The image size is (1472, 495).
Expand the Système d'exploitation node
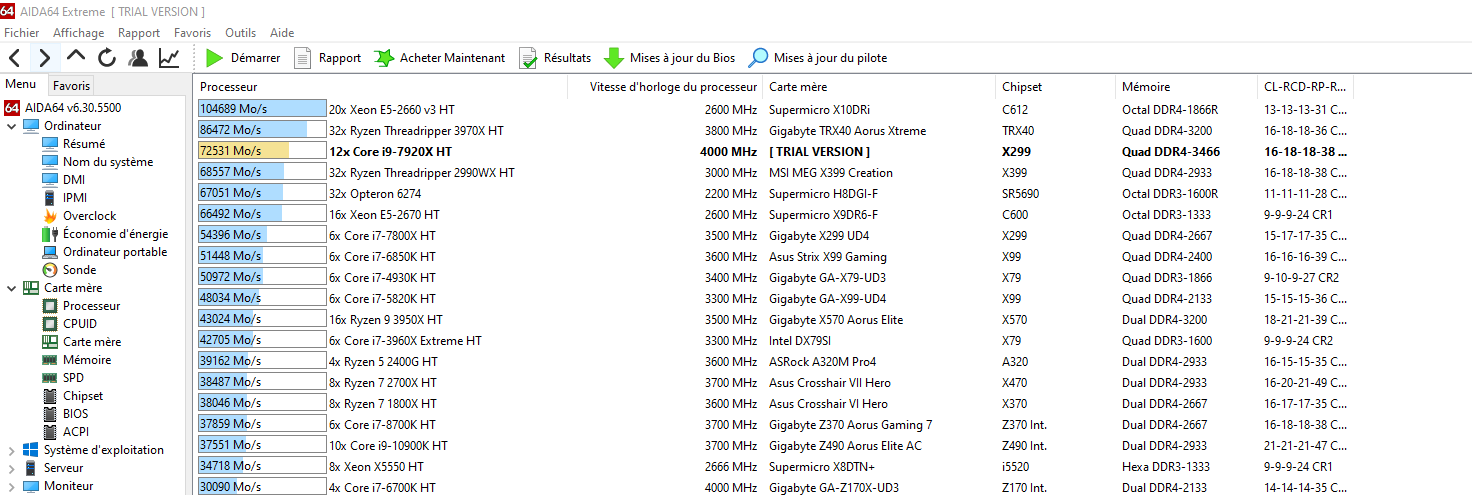(x=11, y=450)
